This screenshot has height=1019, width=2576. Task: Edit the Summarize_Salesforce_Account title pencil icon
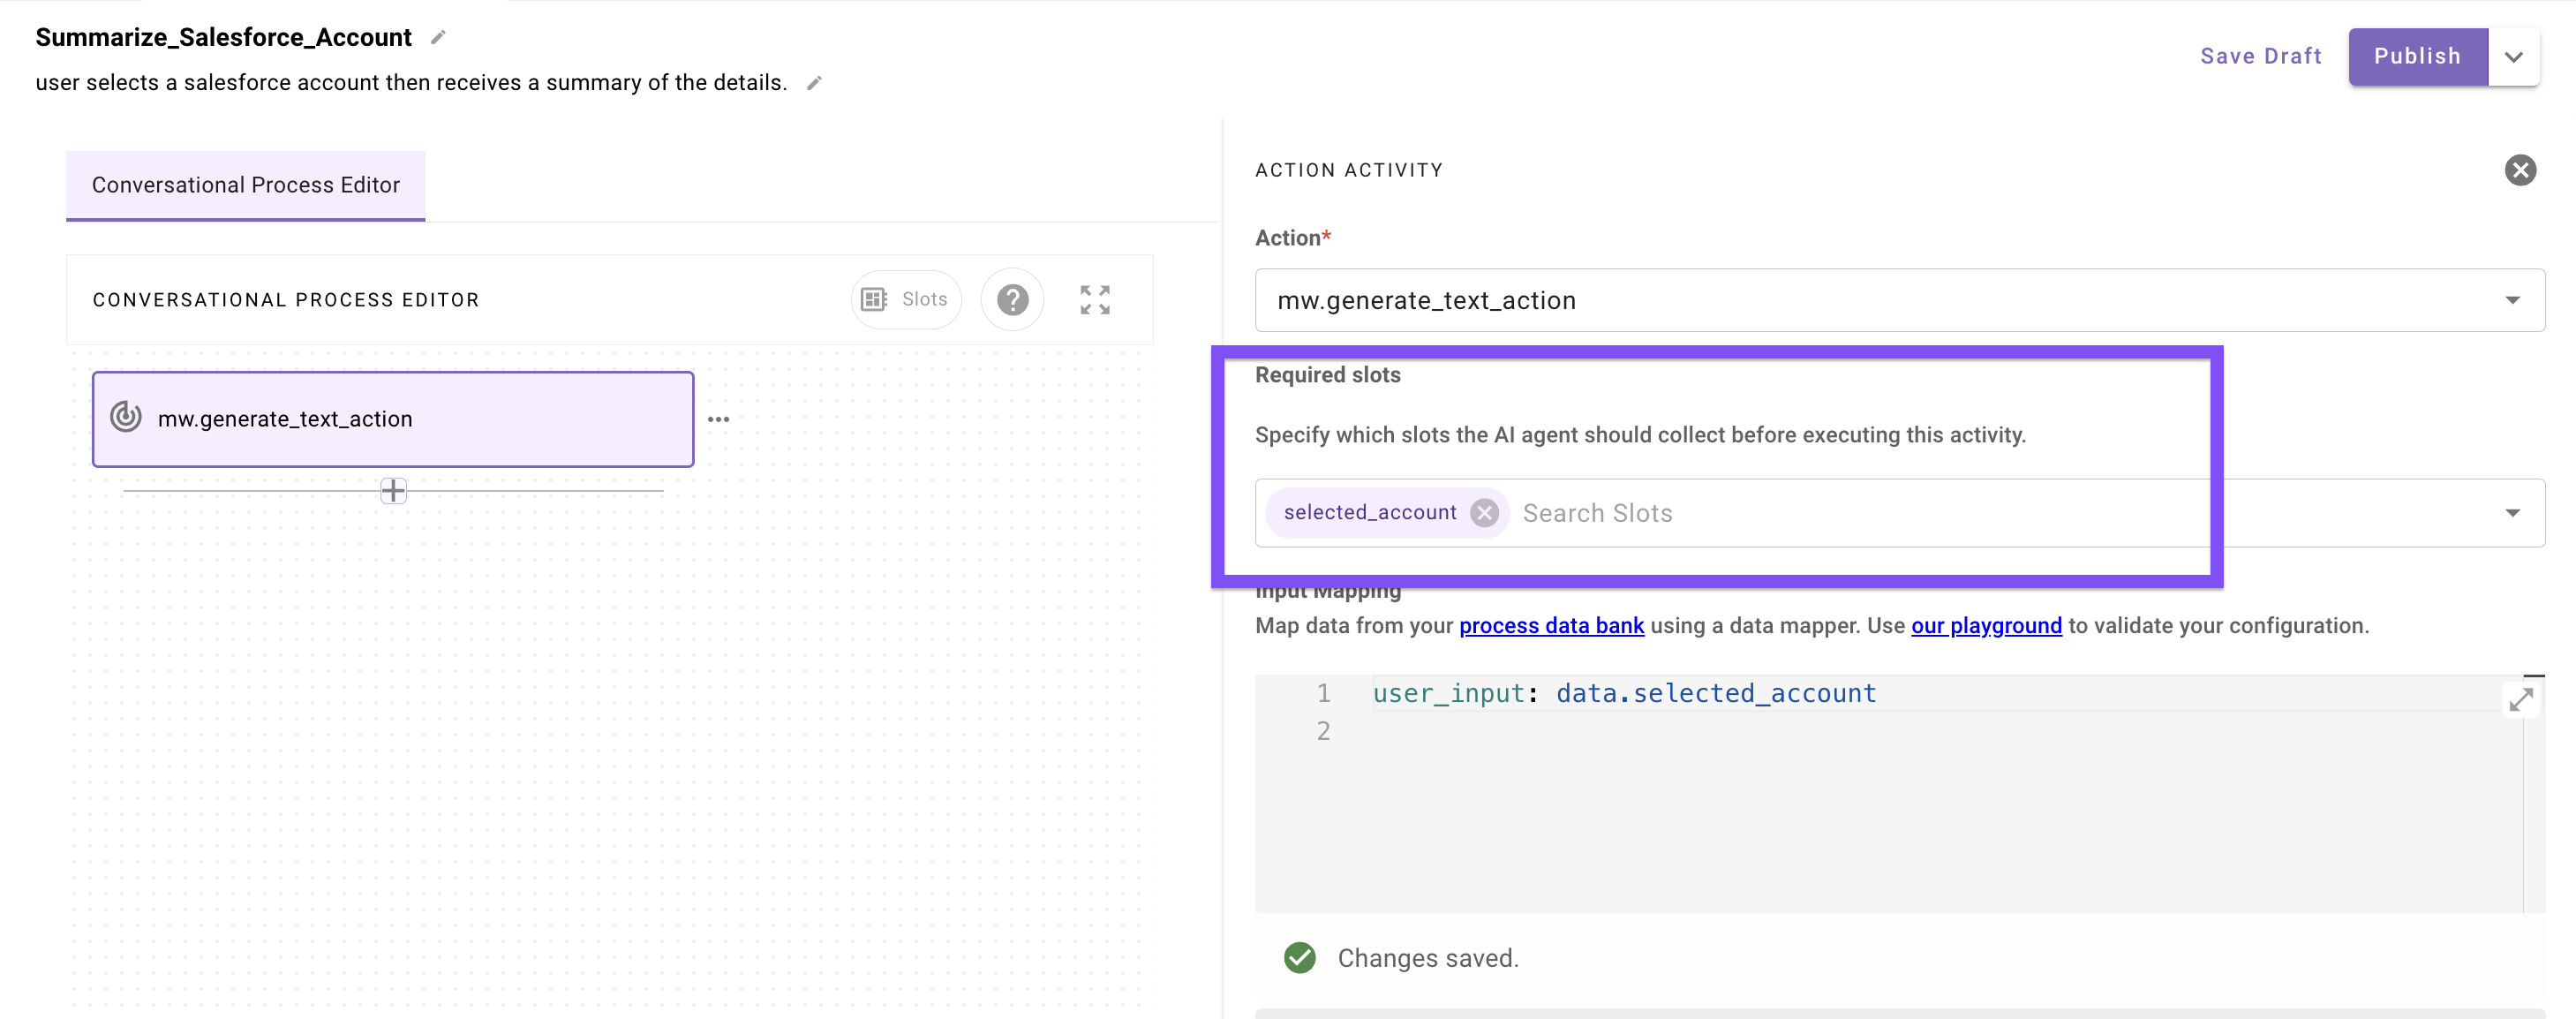click(438, 37)
